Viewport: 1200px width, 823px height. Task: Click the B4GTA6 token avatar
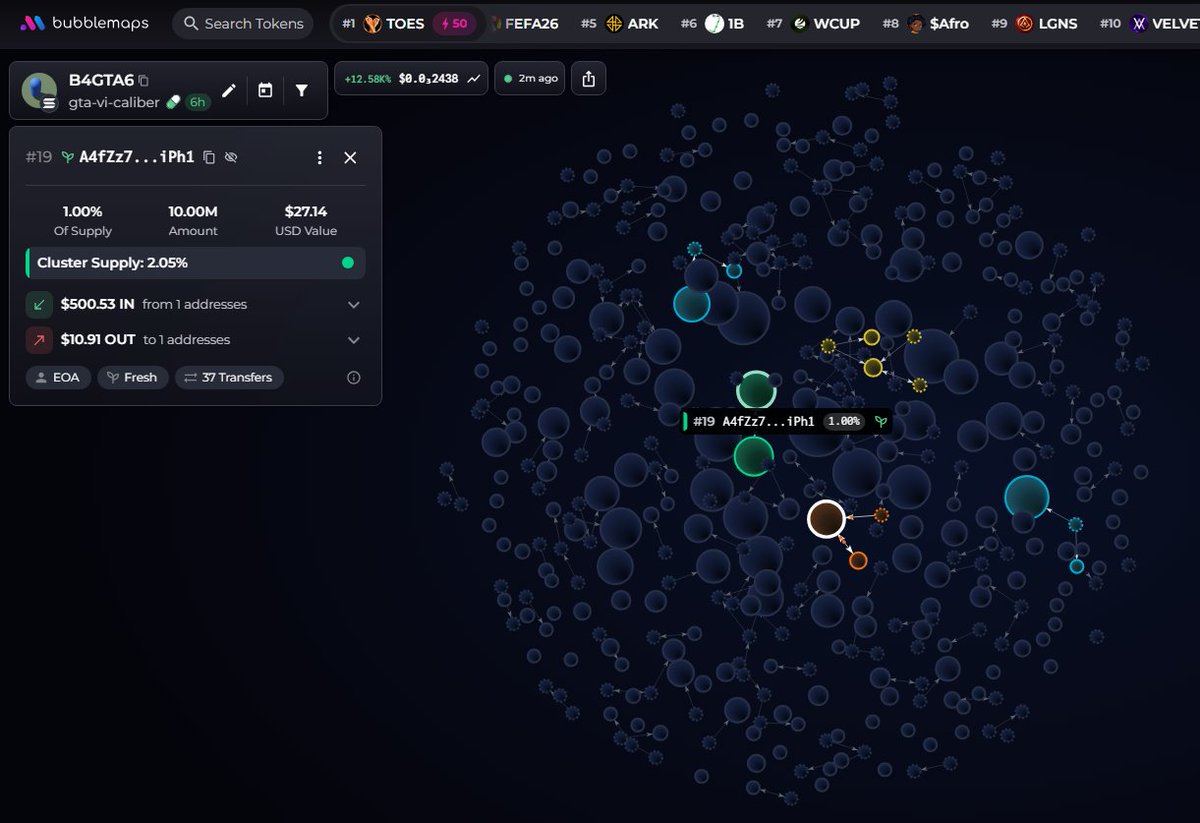tap(40, 91)
